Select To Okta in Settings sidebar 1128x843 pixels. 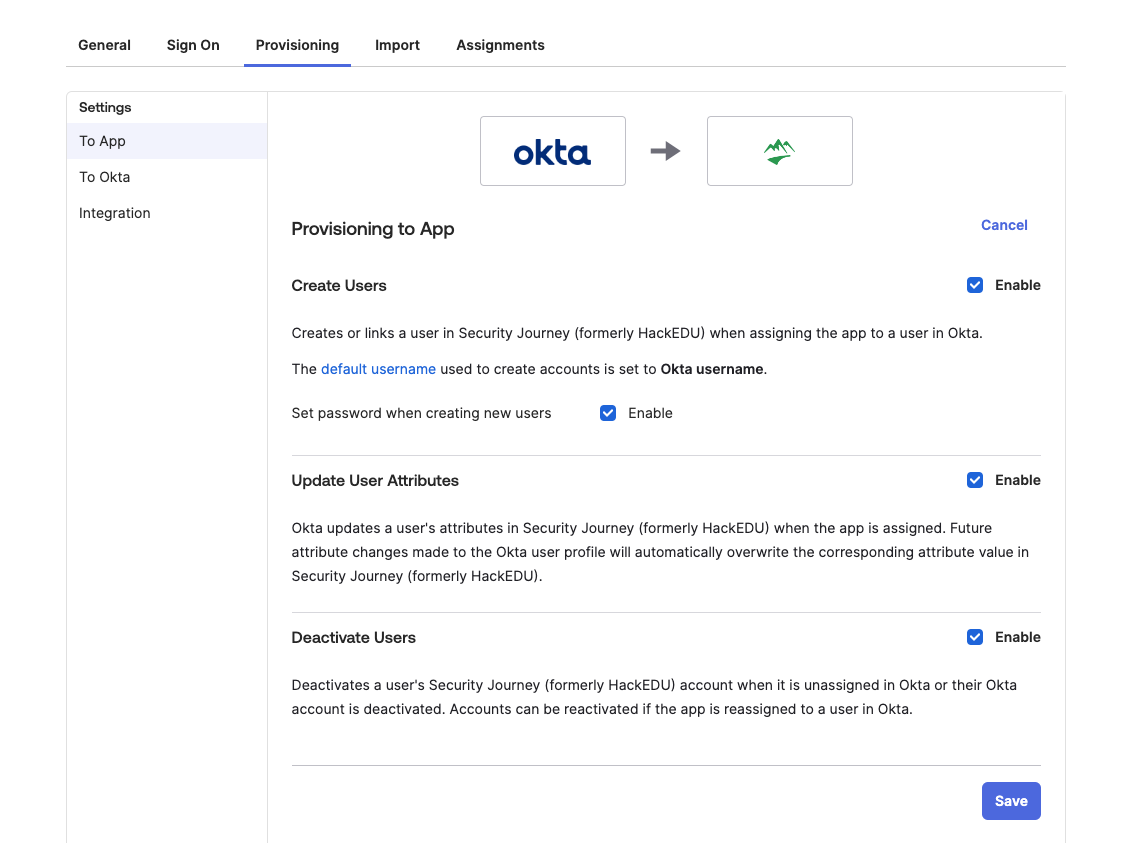[167, 177]
